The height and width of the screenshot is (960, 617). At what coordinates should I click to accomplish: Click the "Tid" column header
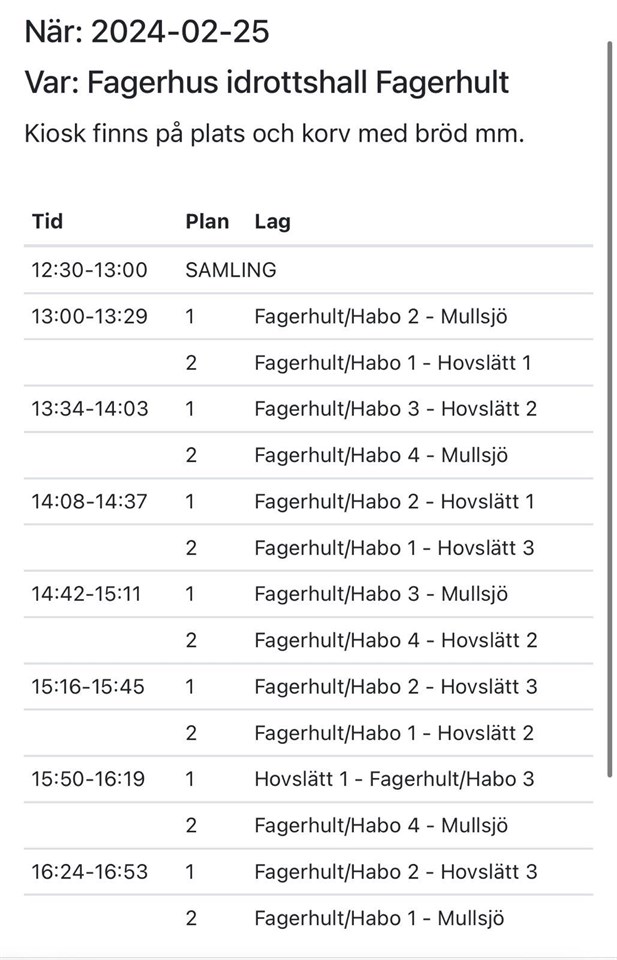(x=47, y=221)
